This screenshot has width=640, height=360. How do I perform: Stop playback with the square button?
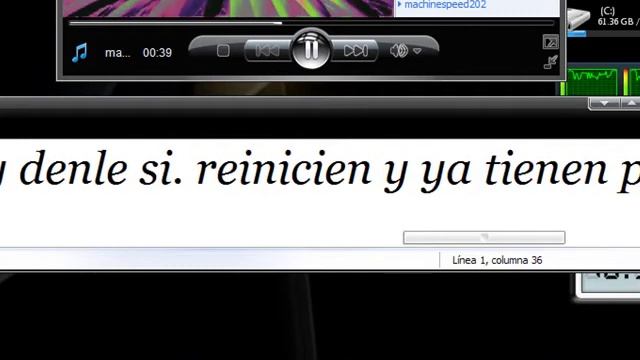point(223,51)
